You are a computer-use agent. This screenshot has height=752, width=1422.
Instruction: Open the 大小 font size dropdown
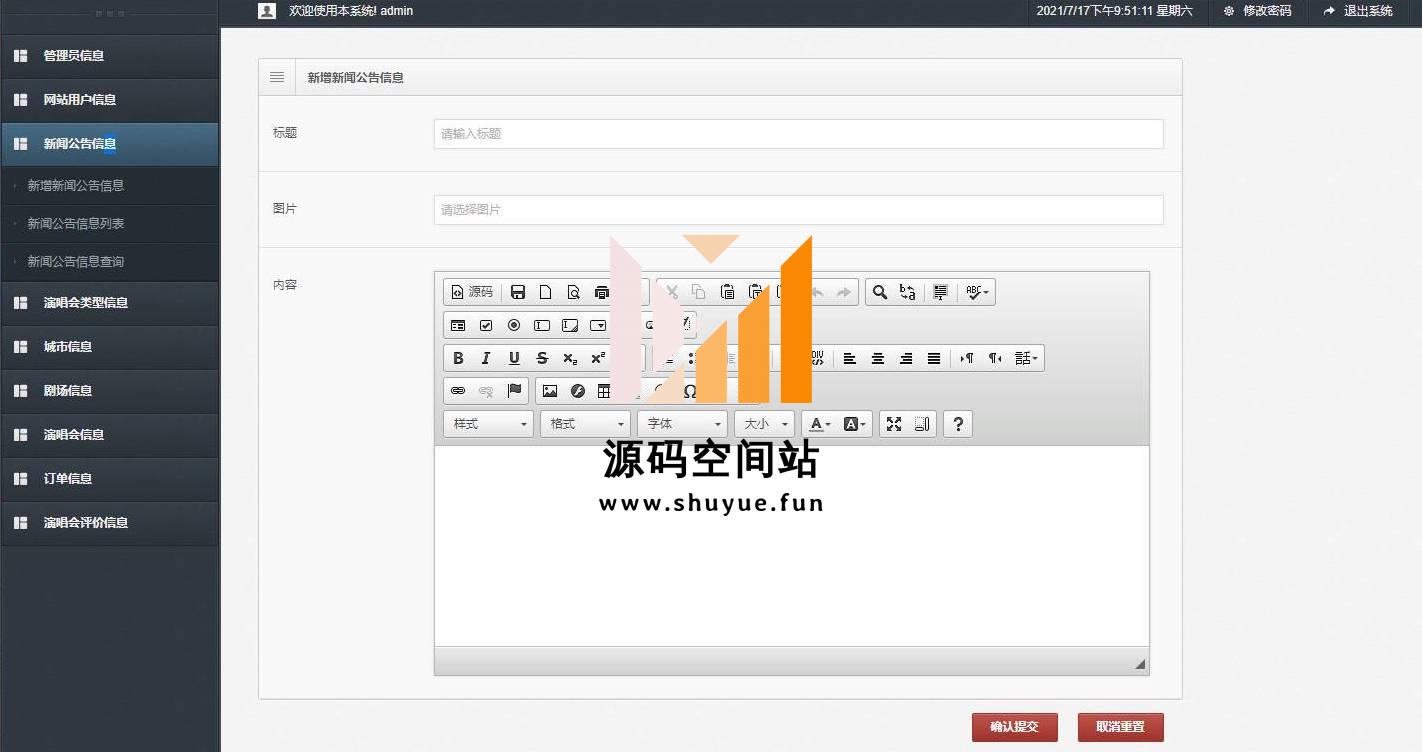point(764,424)
